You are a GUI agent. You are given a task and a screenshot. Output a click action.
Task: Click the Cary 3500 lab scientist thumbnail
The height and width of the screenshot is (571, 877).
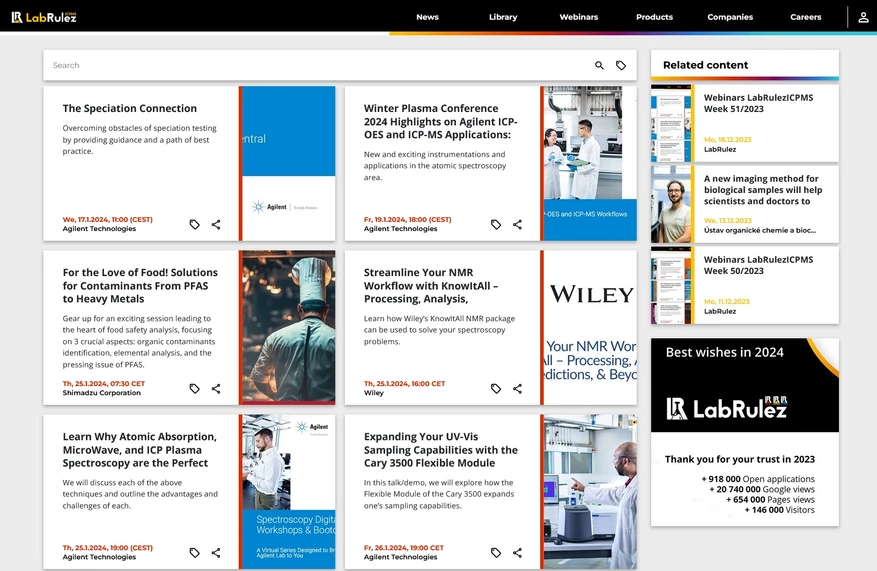pyautogui.click(x=590, y=492)
